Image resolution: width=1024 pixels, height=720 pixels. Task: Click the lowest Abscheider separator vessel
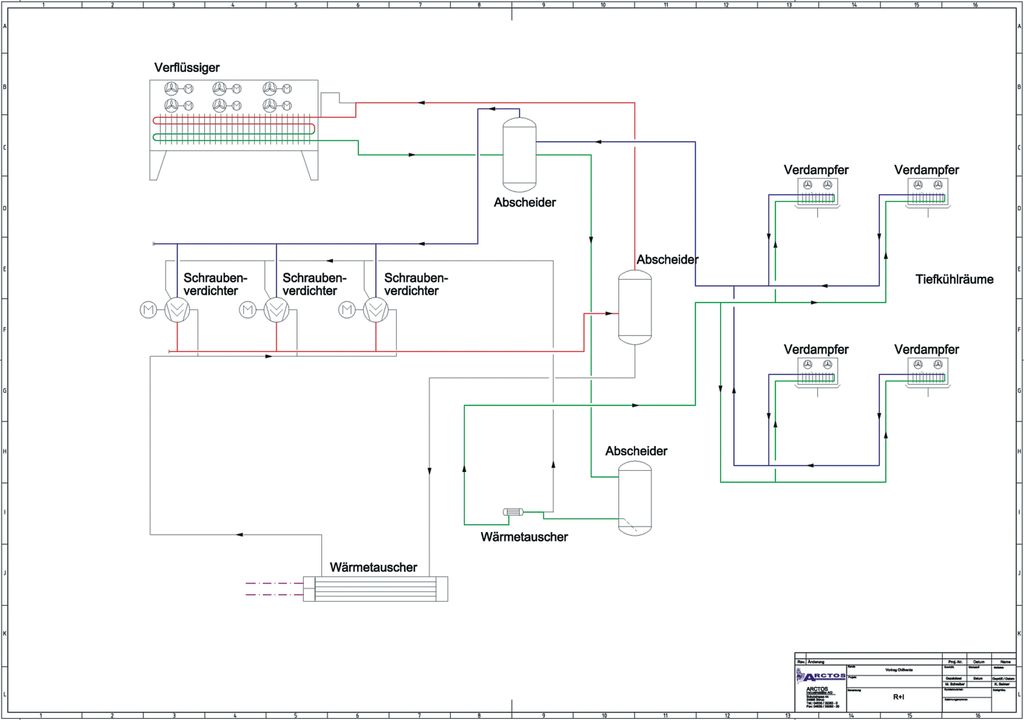pos(634,498)
